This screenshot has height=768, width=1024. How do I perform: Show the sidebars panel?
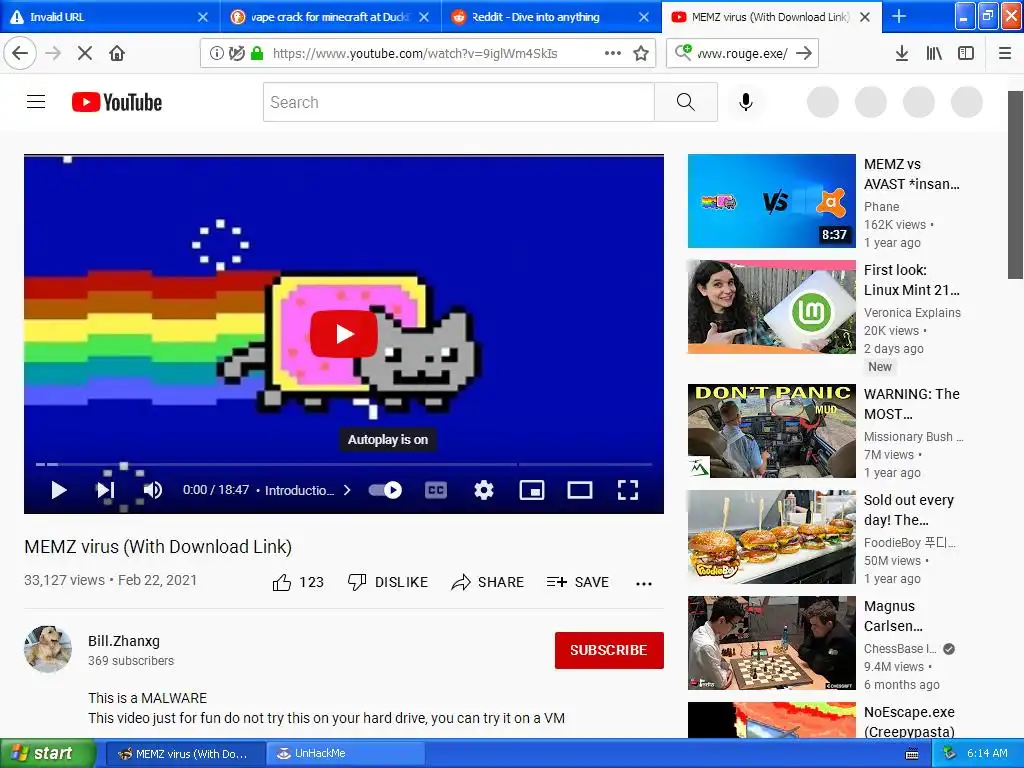[x=966, y=54]
